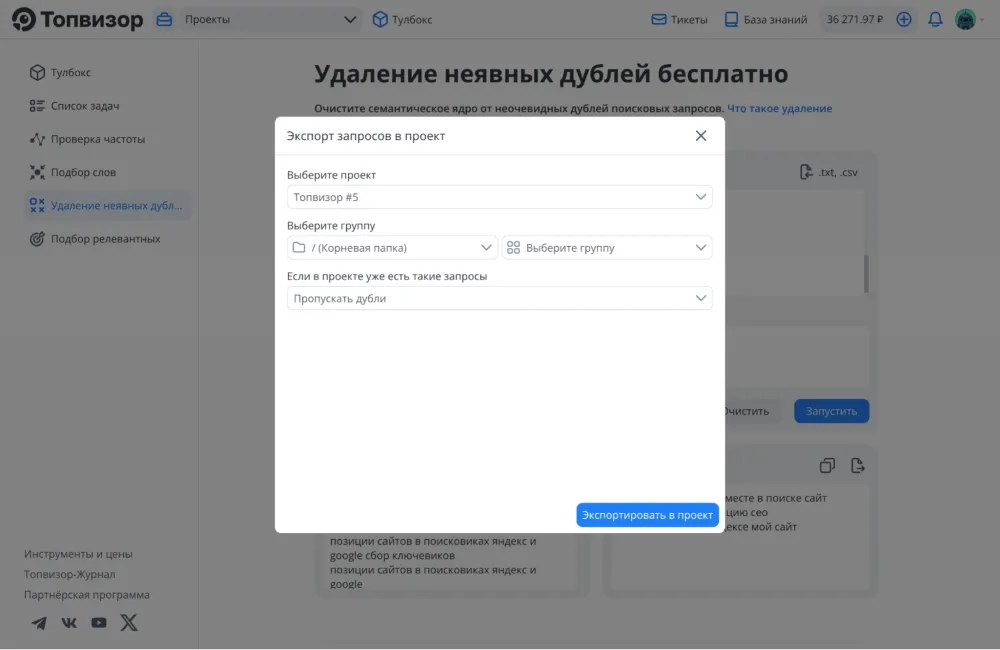Open Топвизор-Журнал link

70,574
